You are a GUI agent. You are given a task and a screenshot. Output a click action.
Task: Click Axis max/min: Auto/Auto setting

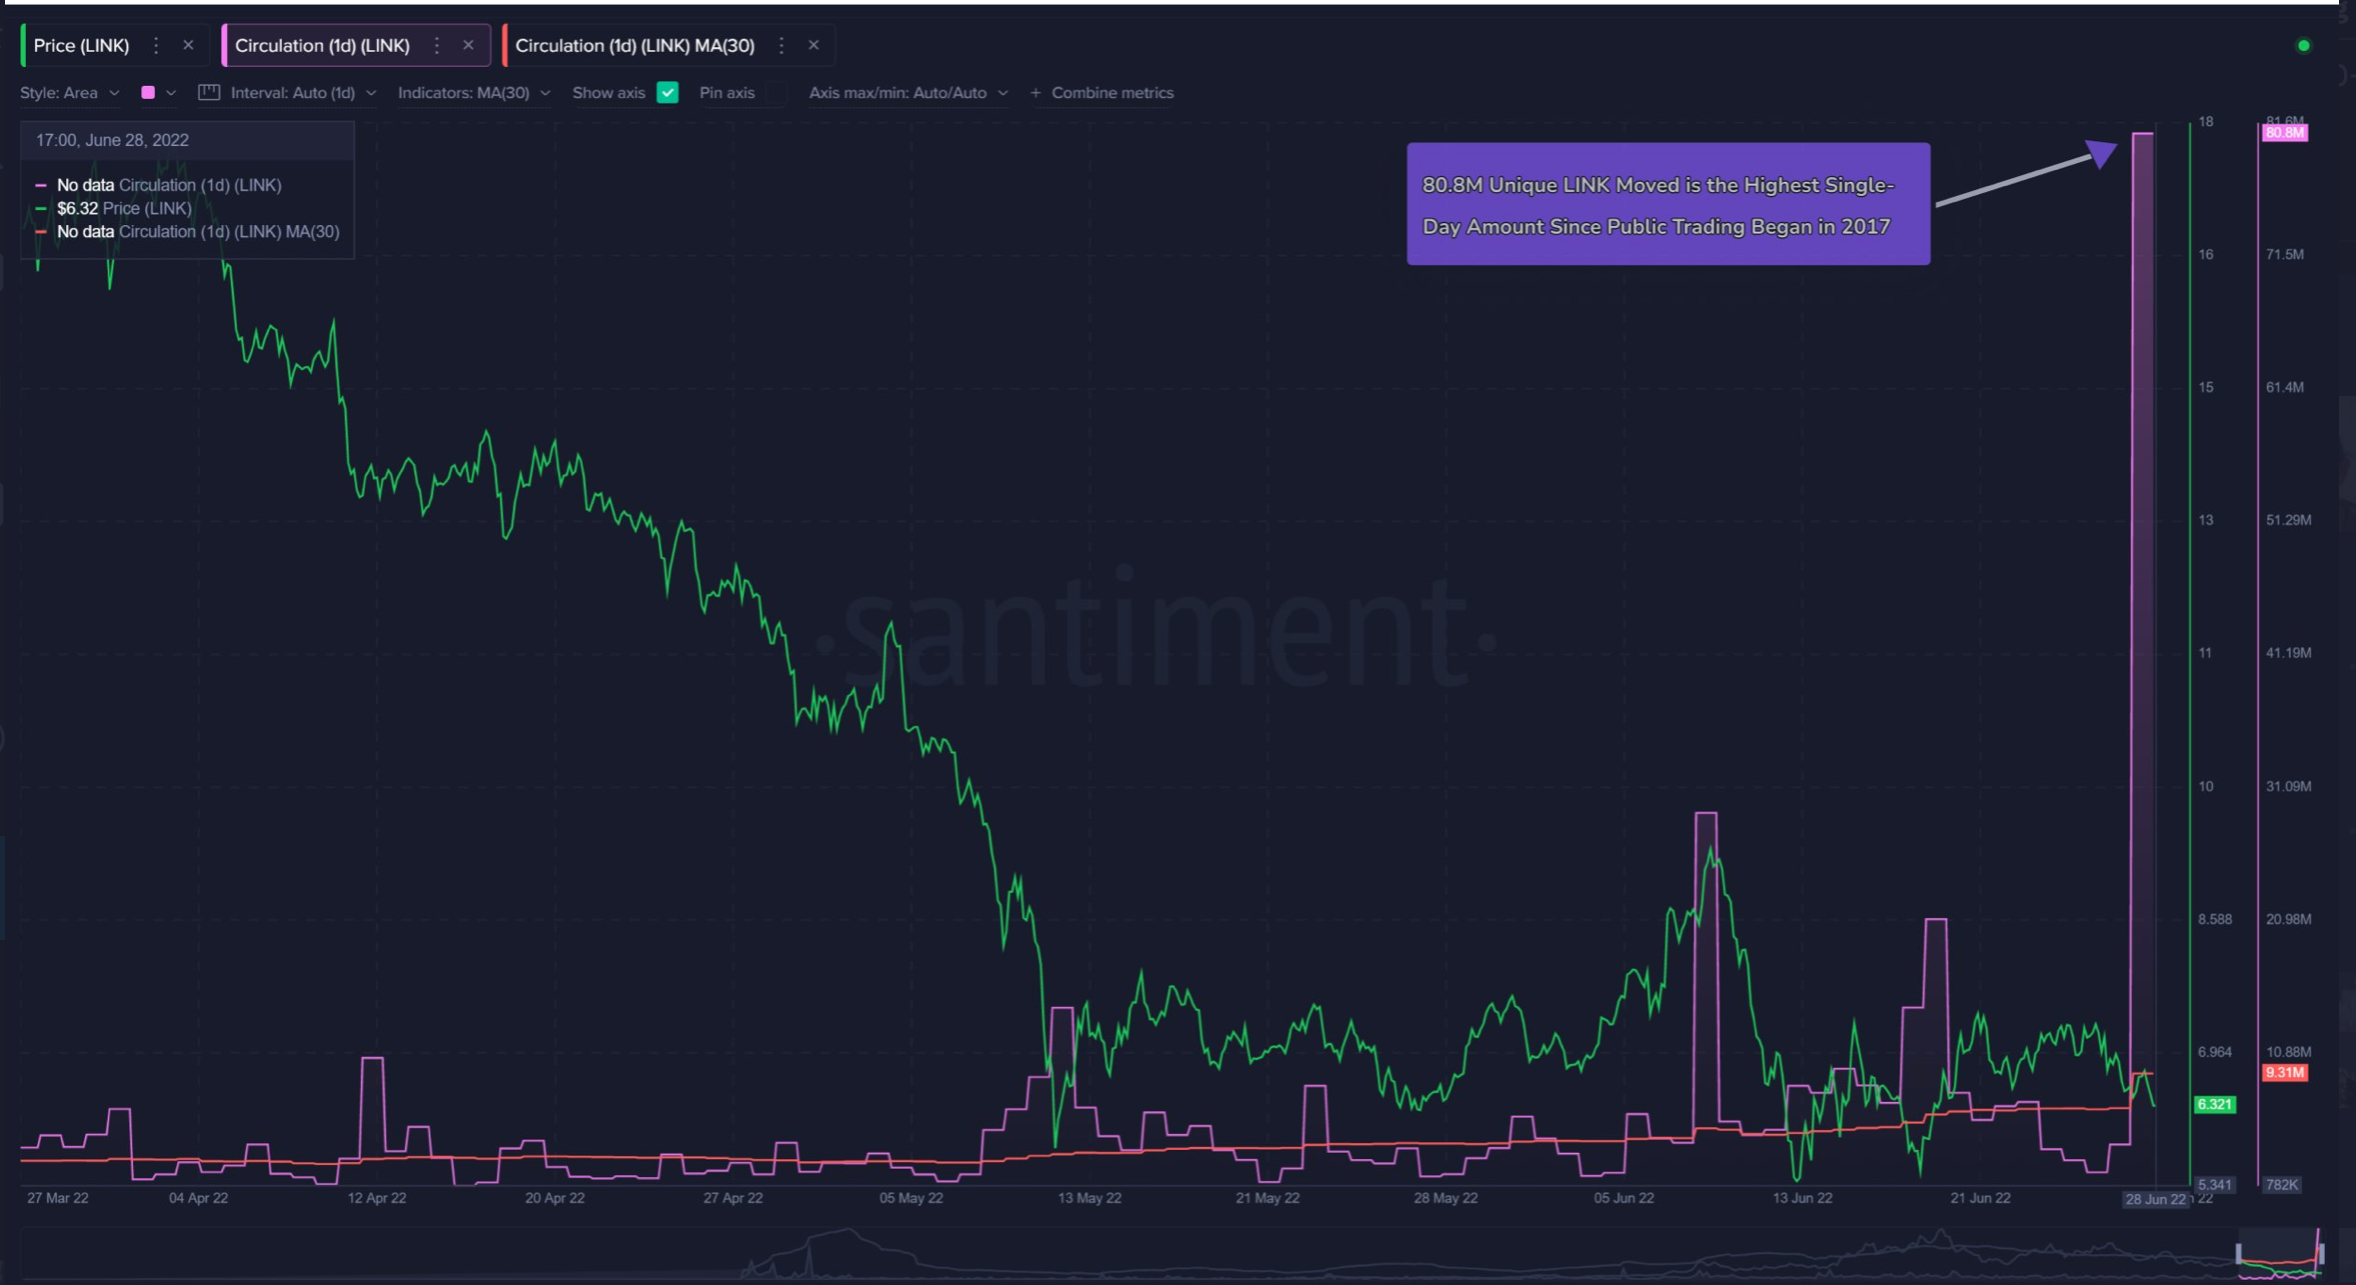point(898,92)
